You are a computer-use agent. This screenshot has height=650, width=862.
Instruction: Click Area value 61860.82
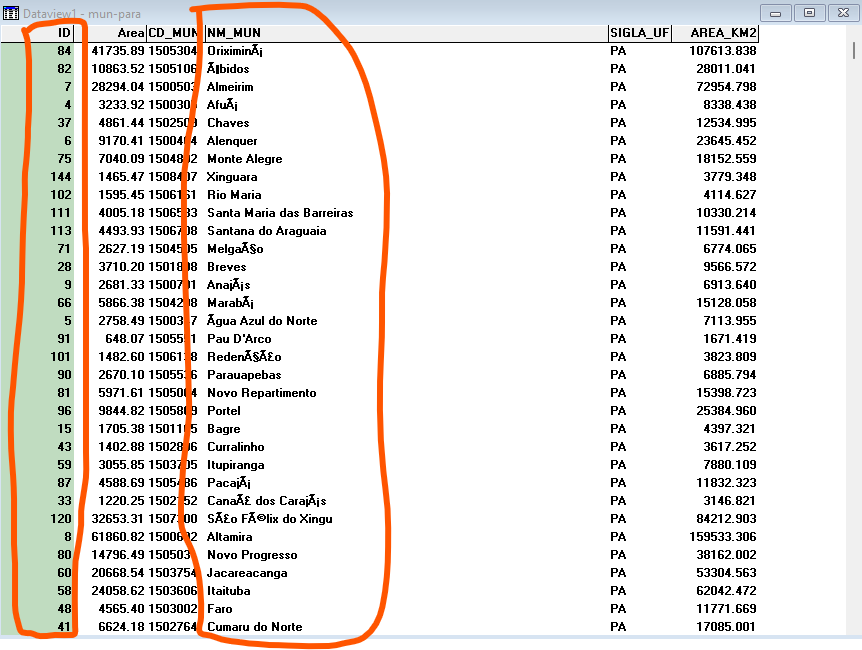point(118,537)
